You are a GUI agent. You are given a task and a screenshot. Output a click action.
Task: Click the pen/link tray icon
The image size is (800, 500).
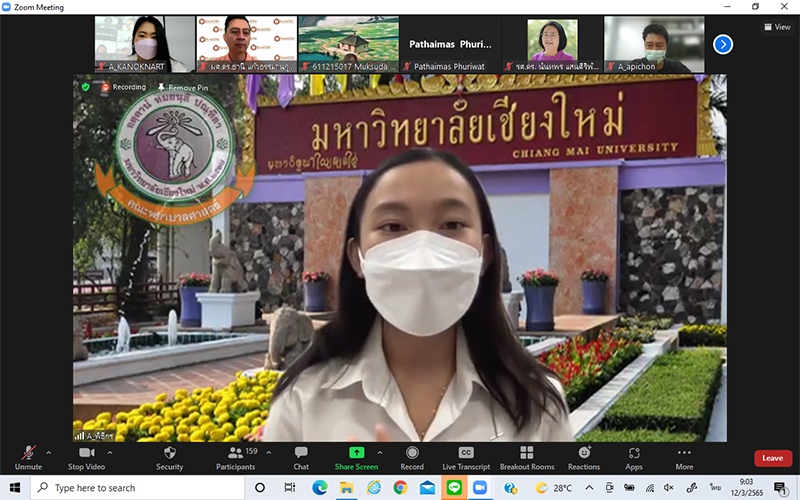coord(691,488)
